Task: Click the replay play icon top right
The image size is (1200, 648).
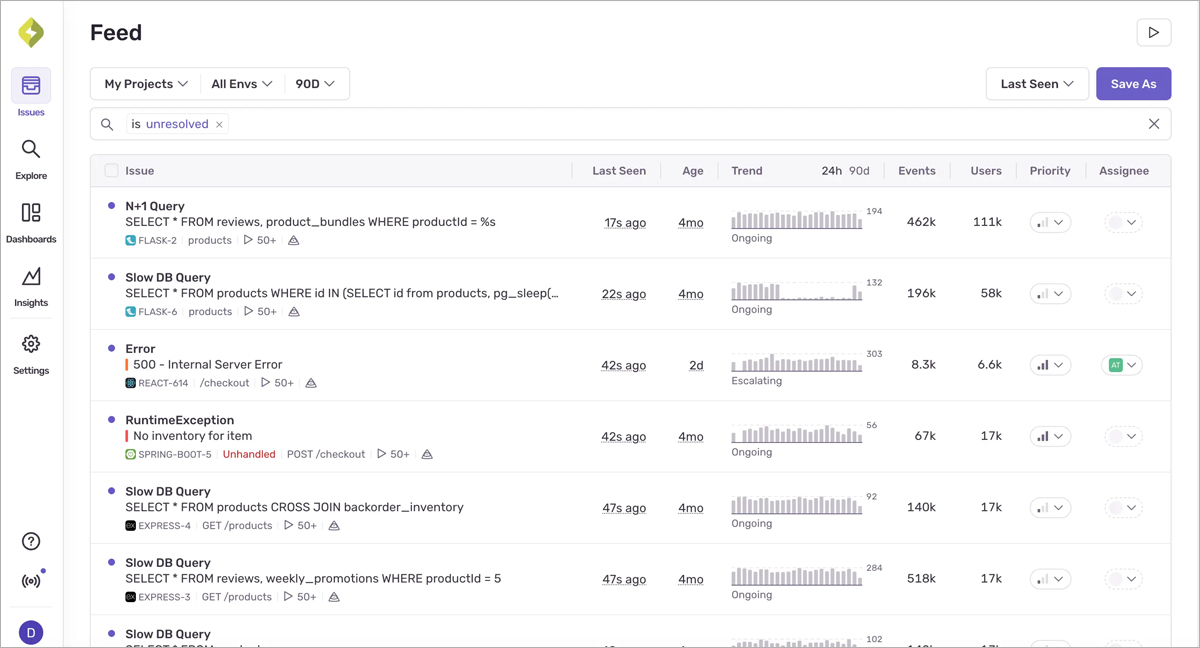Action: 1154,32
